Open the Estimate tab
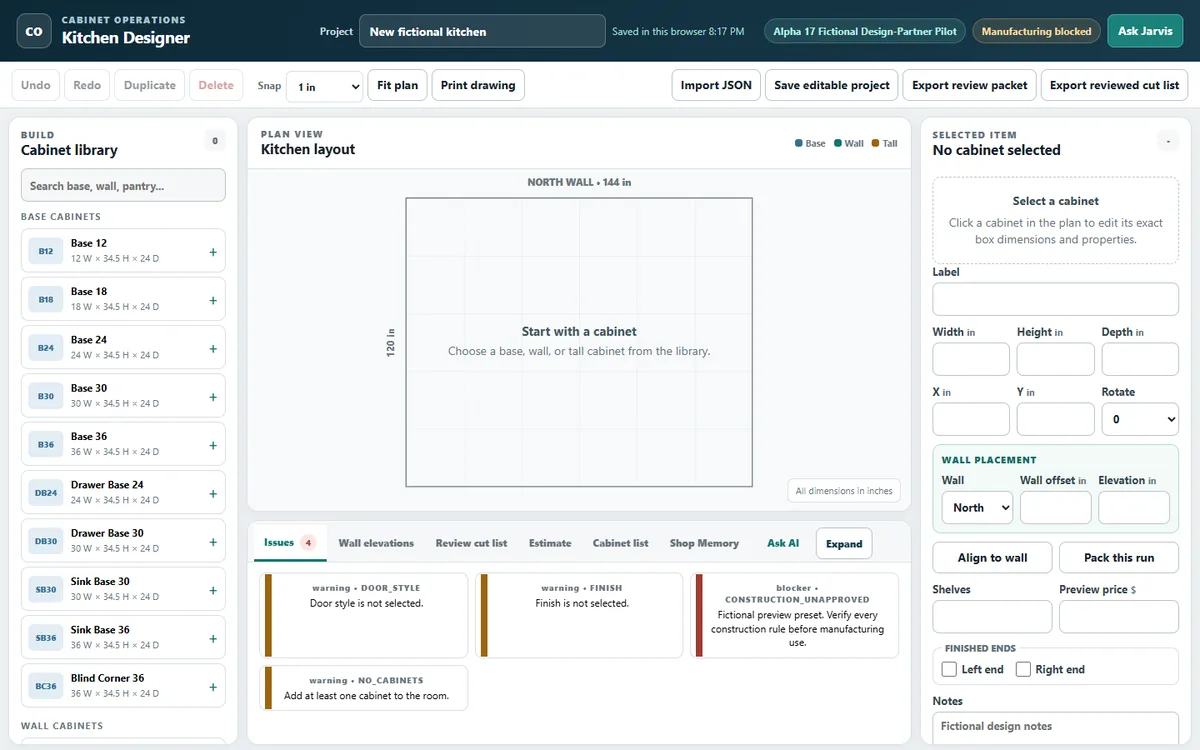This screenshot has width=1200, height=750. pos(550,543)
